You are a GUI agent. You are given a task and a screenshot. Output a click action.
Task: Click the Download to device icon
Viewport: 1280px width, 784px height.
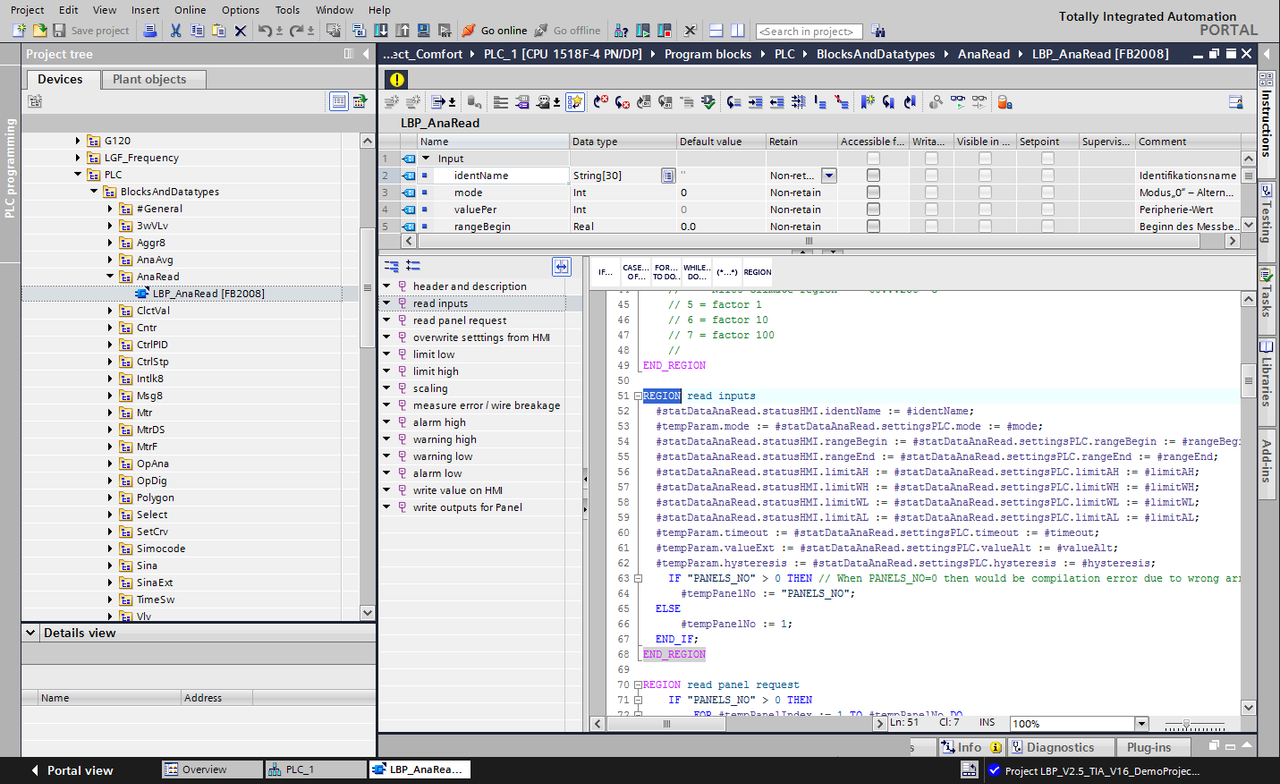[x=383, y=31]
